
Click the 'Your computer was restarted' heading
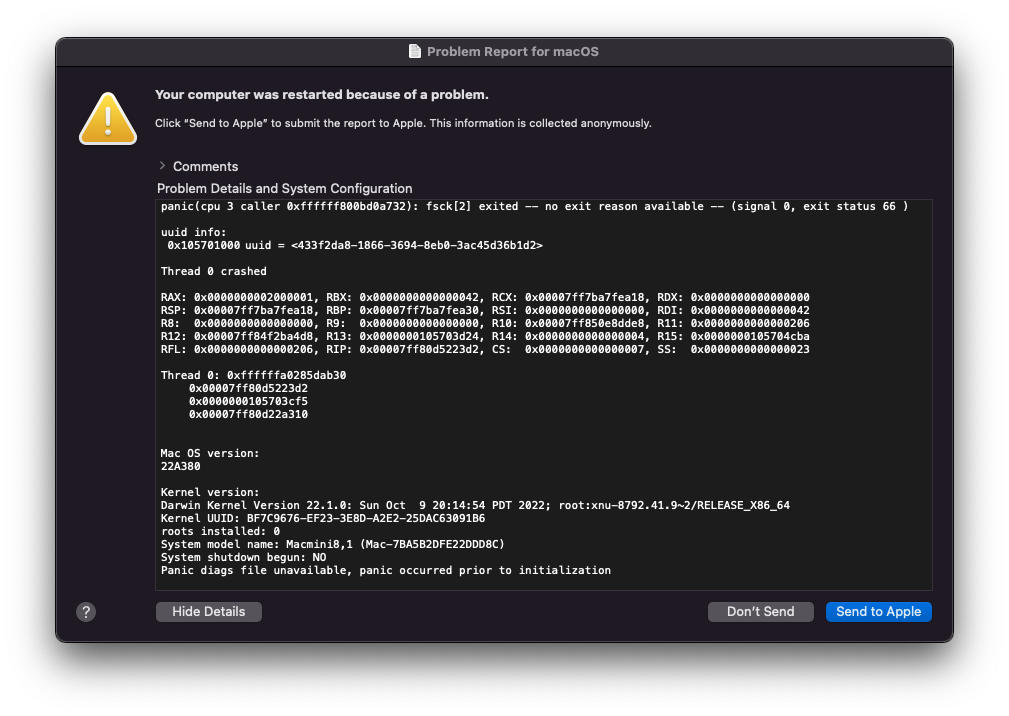tap(322, 95)
